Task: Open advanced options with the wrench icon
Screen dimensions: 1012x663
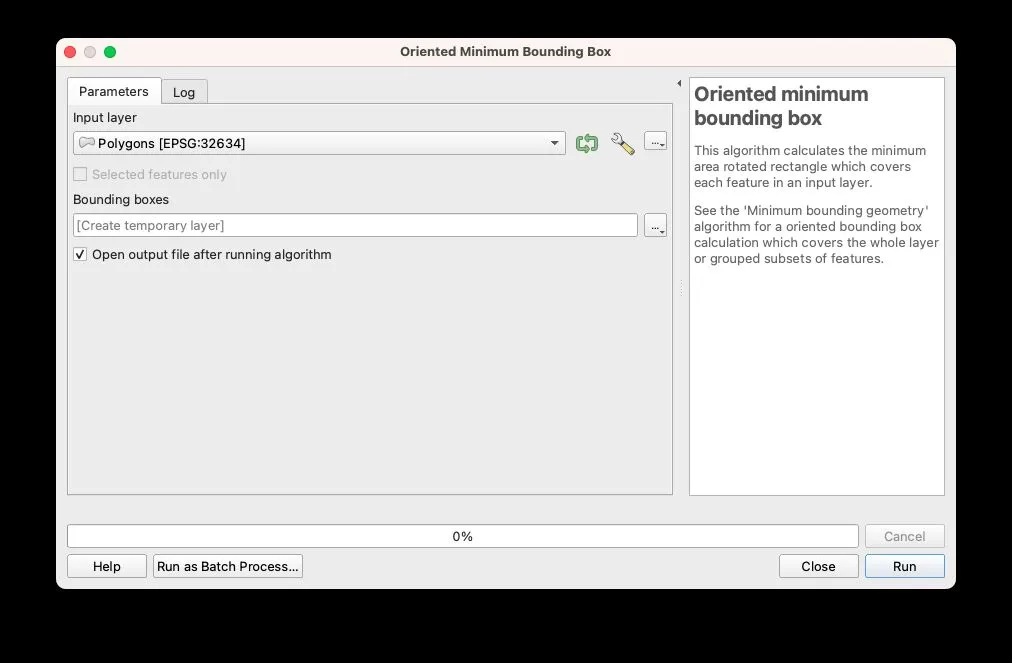Action: coord(622,144)
